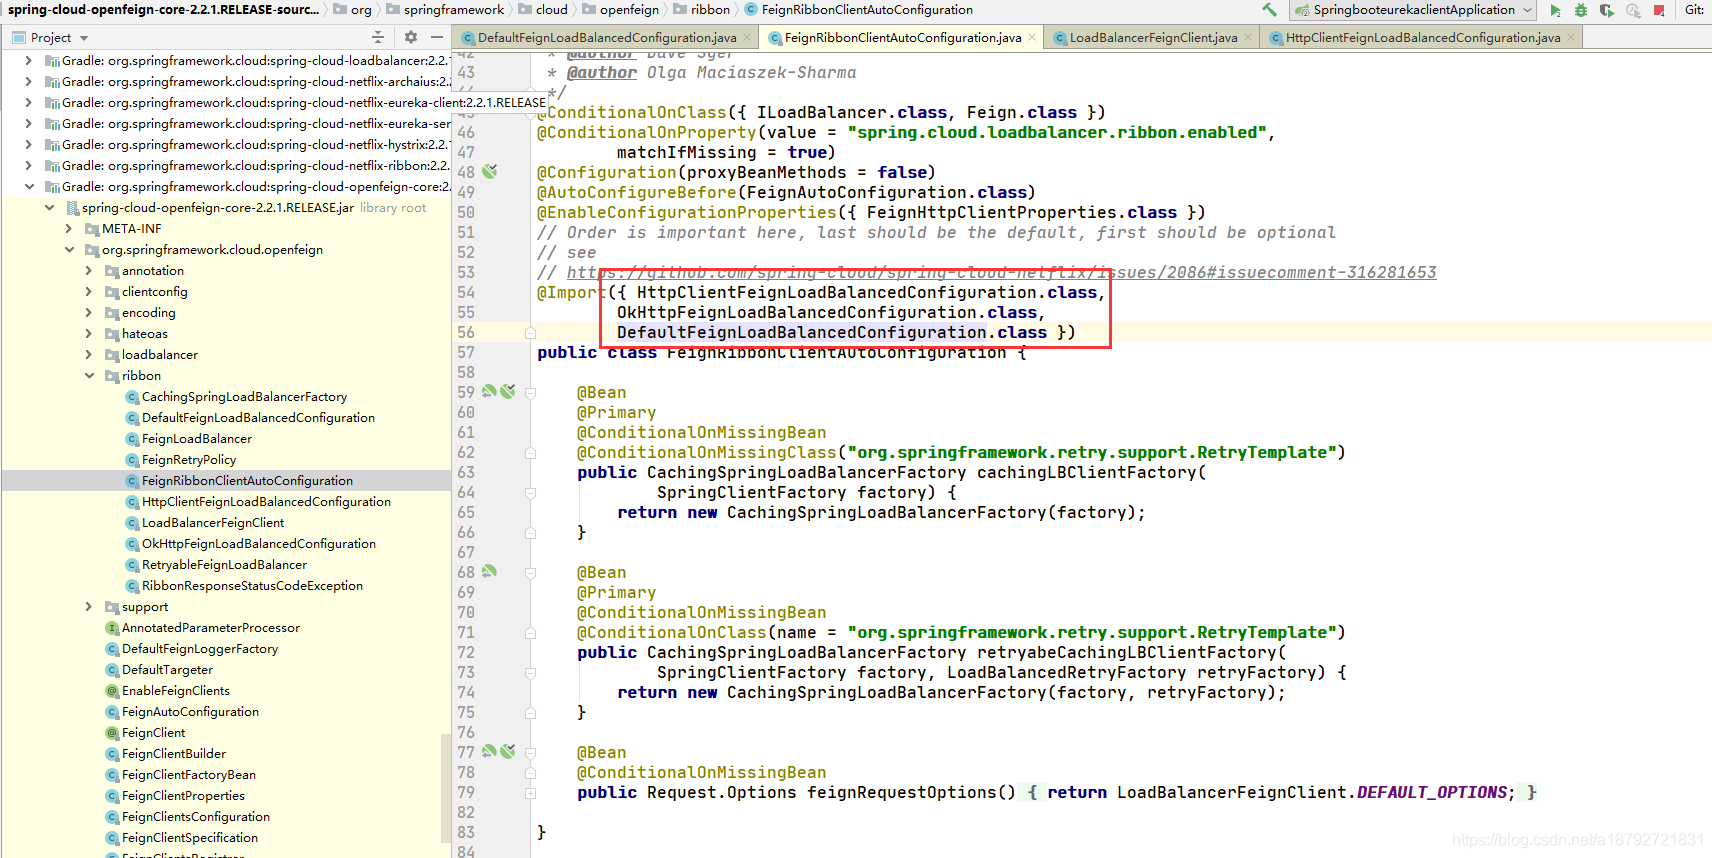Click the second bean gutter icon on line 77
The image size is (1712, 858).
coord(508,752)
